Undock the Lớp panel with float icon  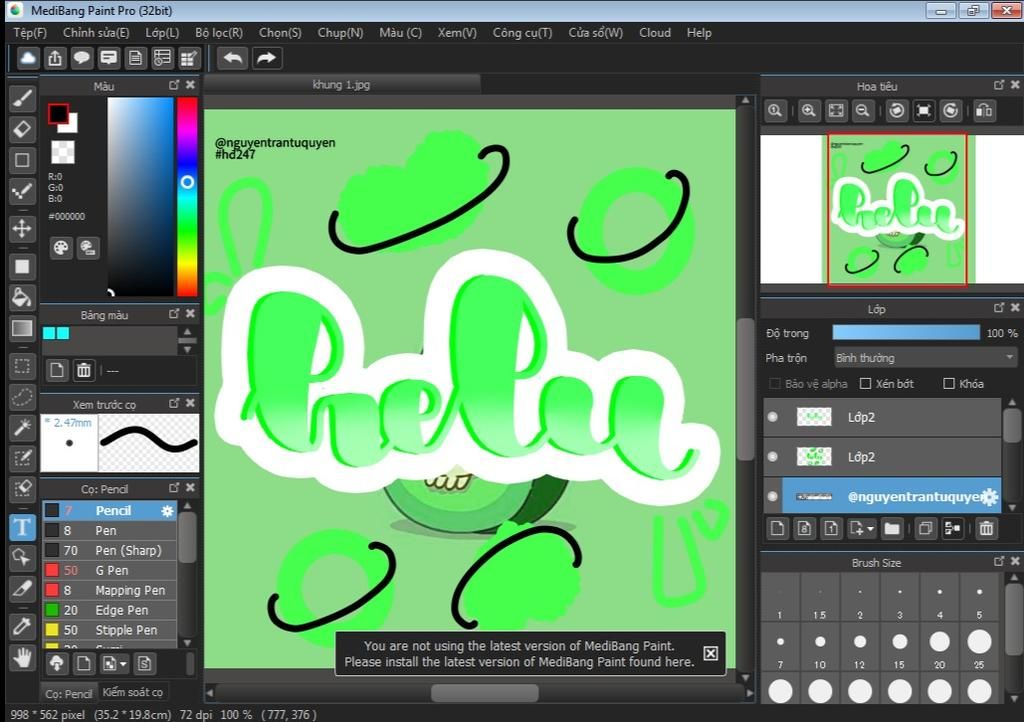coord(999,307)
